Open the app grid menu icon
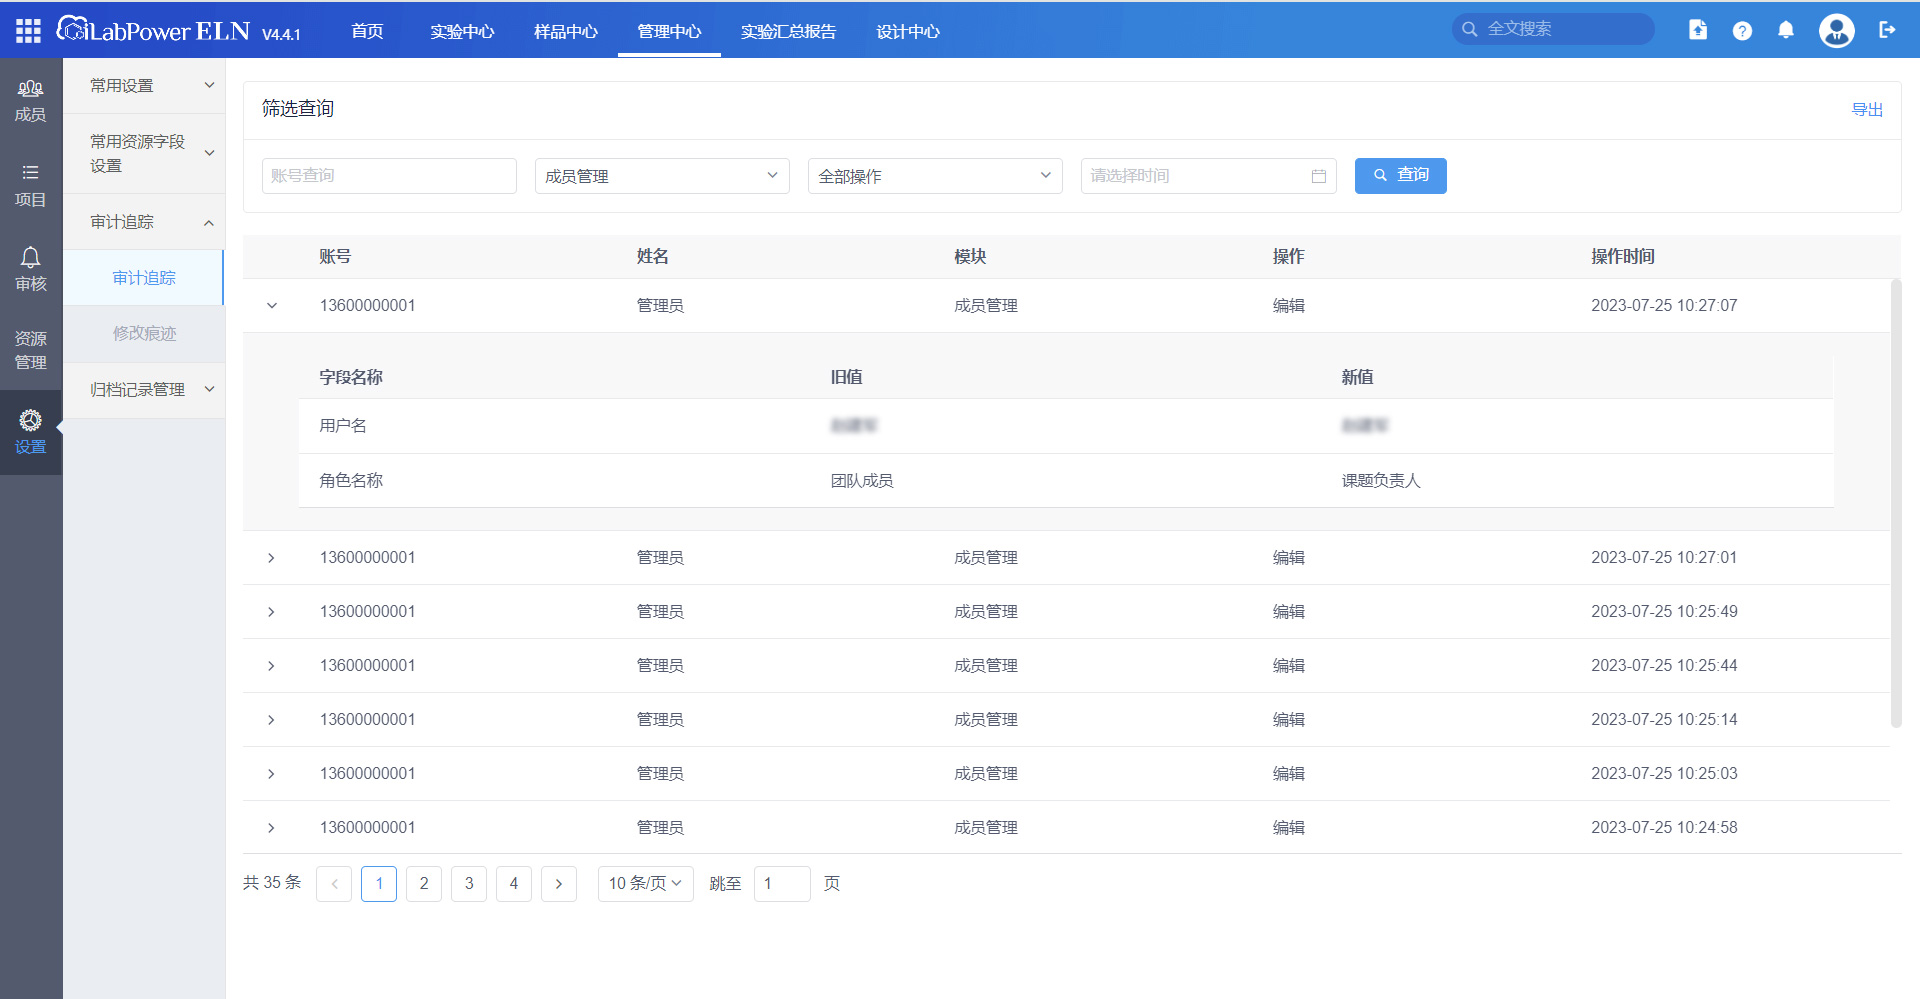The width and height of the screenshot is (1920, 999). 28,31
